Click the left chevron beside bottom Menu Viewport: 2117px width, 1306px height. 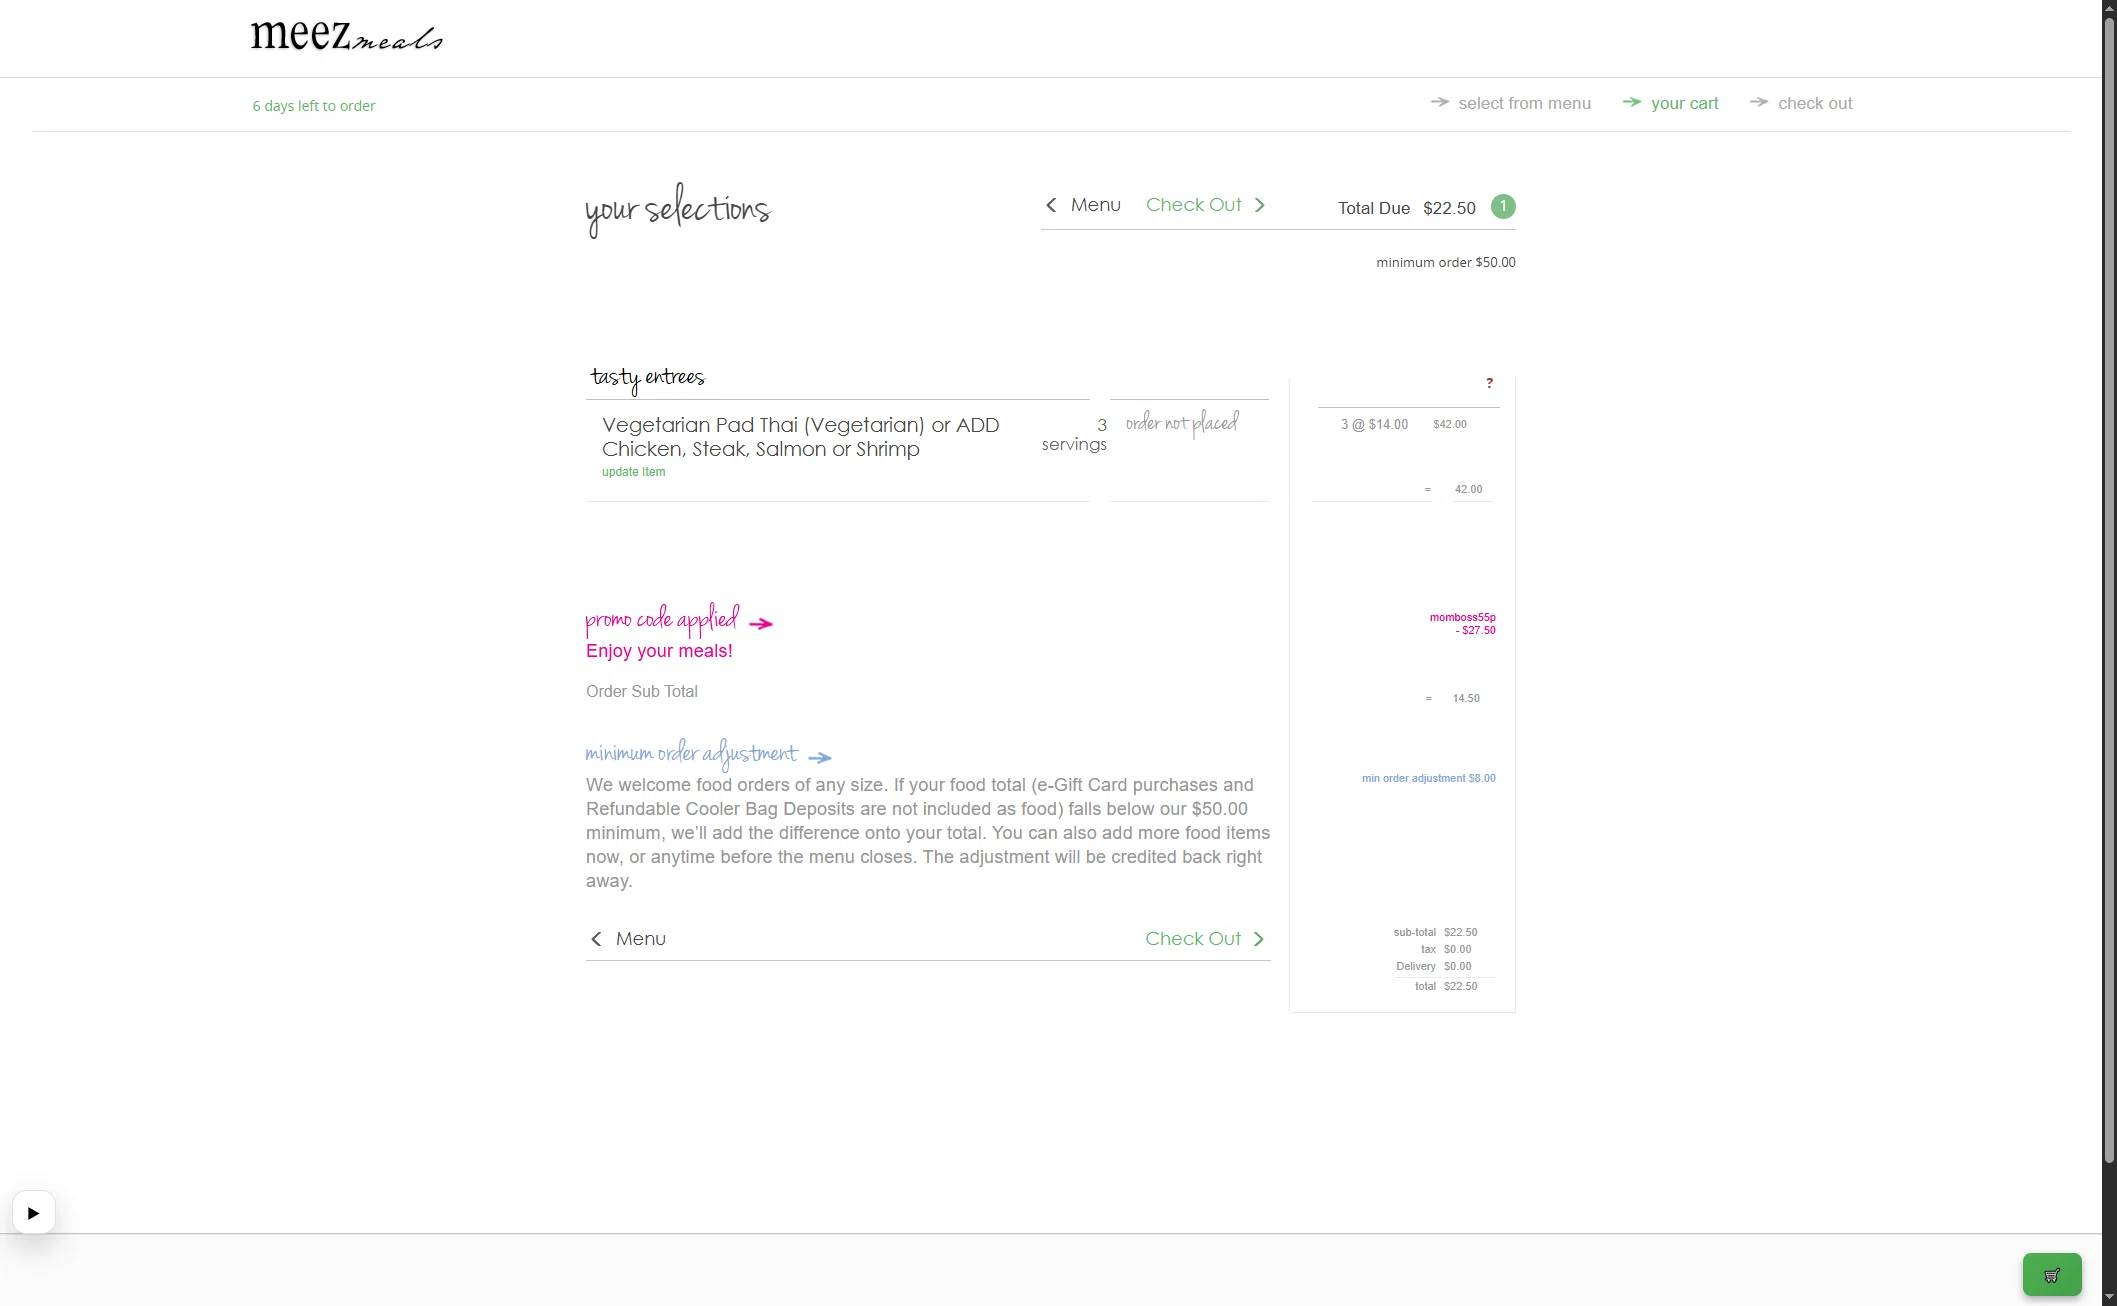tap(596, 939)
